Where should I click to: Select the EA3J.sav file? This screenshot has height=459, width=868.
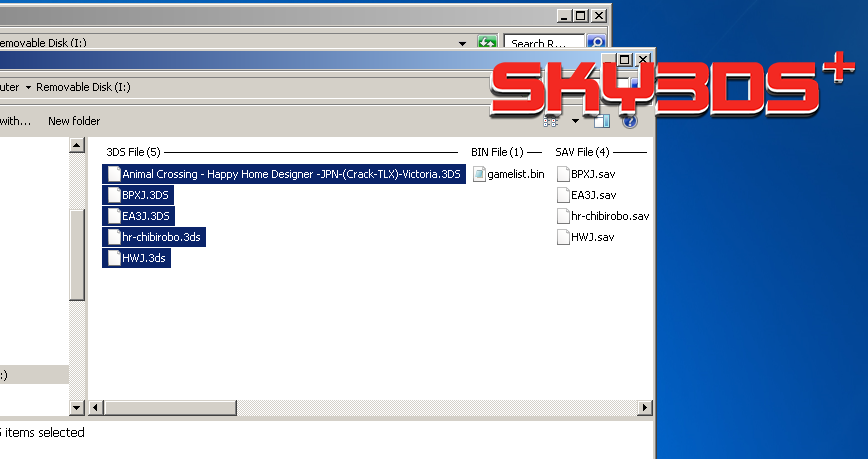coord(586,195)
